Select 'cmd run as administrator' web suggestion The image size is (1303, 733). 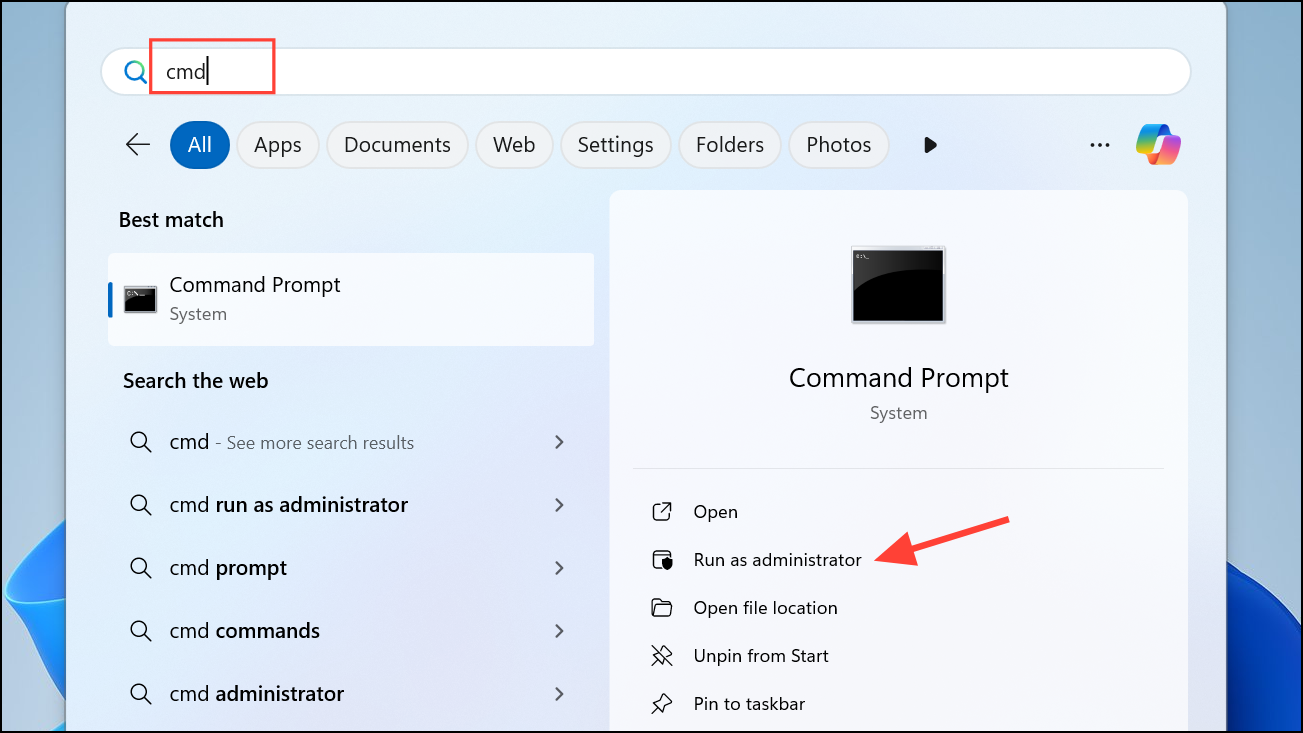(x=351, y=505)
